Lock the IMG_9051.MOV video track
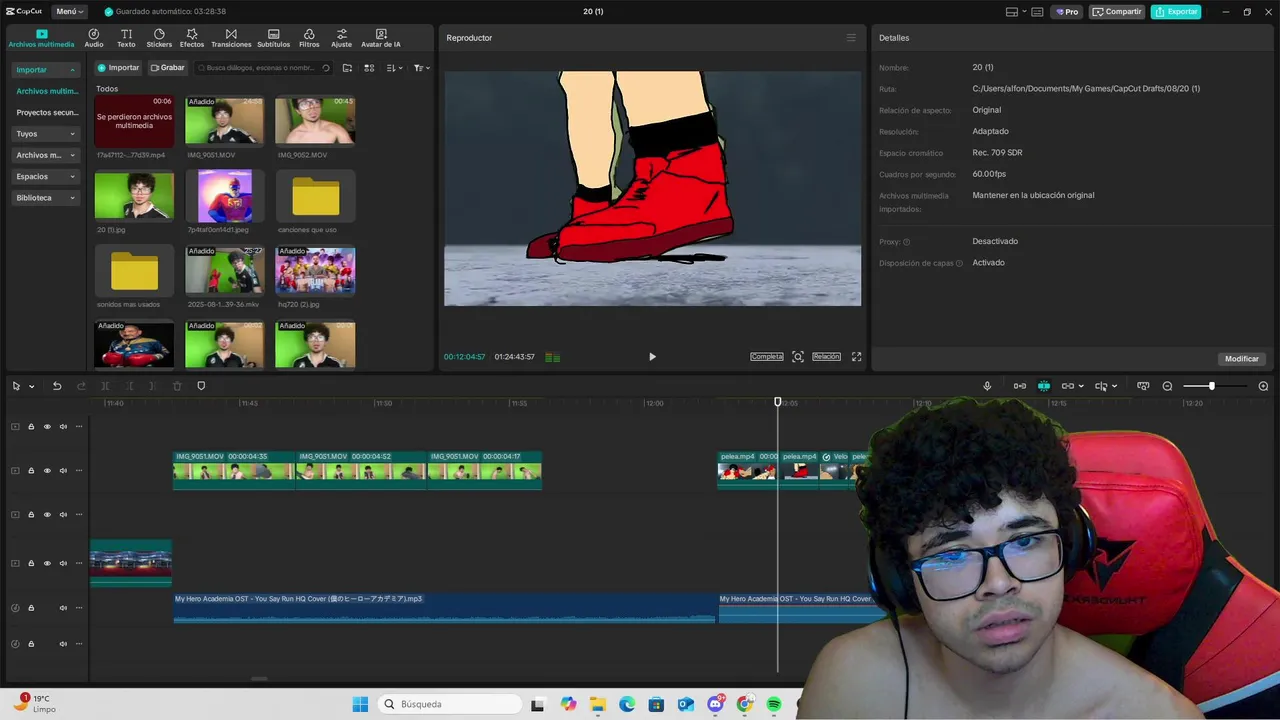Screen dimensions: 1280x720 (31, 471)
